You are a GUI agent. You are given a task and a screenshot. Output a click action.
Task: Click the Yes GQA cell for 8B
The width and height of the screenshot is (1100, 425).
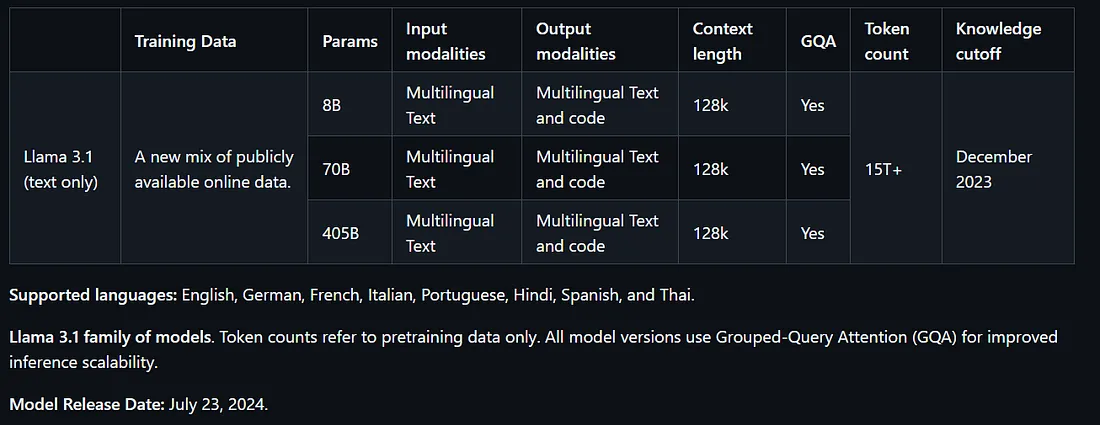818,104
